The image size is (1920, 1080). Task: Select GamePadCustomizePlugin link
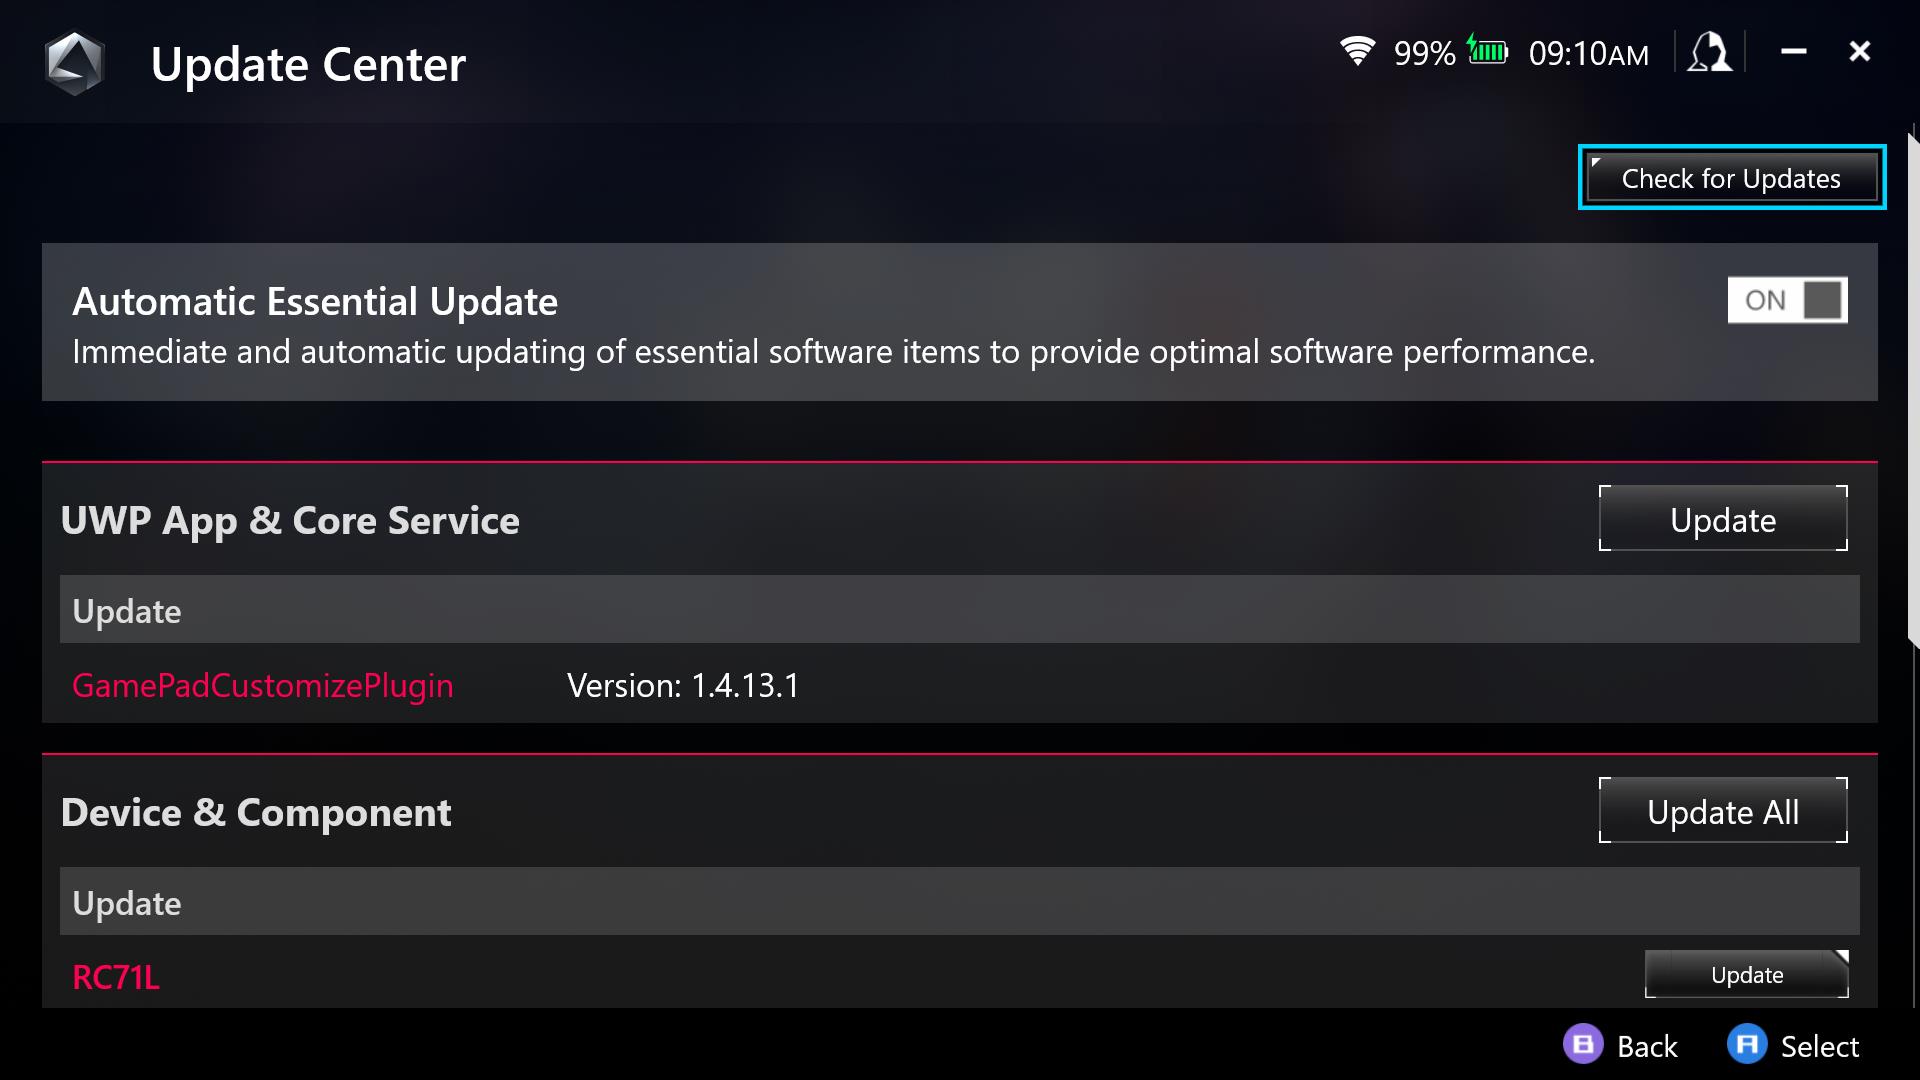pos(262,684)
